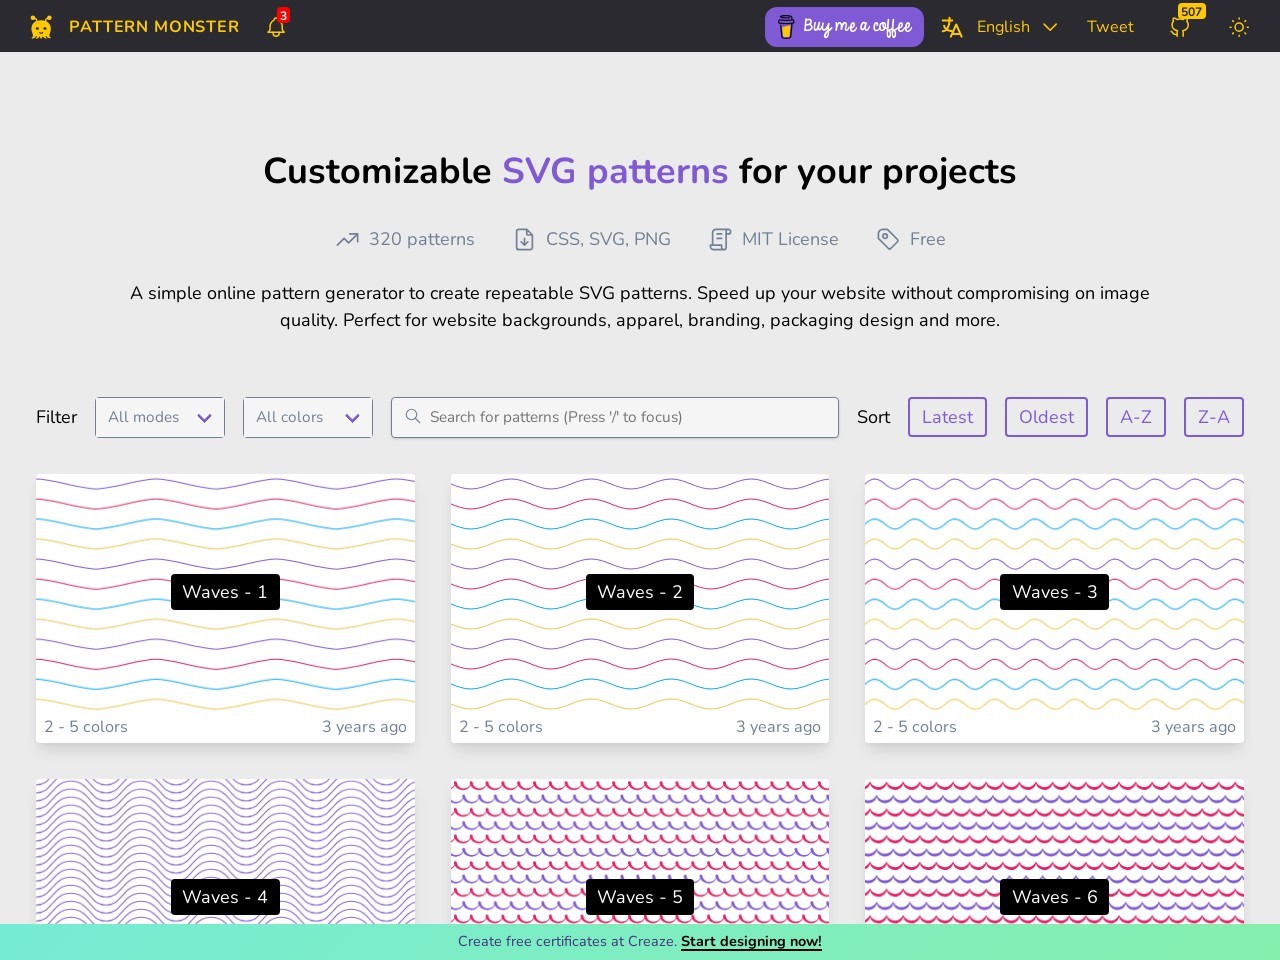Sort patterns A-Z
Image resolution: width=1280 pixels, height=960 pixels.
click(x=1135, y=417)
